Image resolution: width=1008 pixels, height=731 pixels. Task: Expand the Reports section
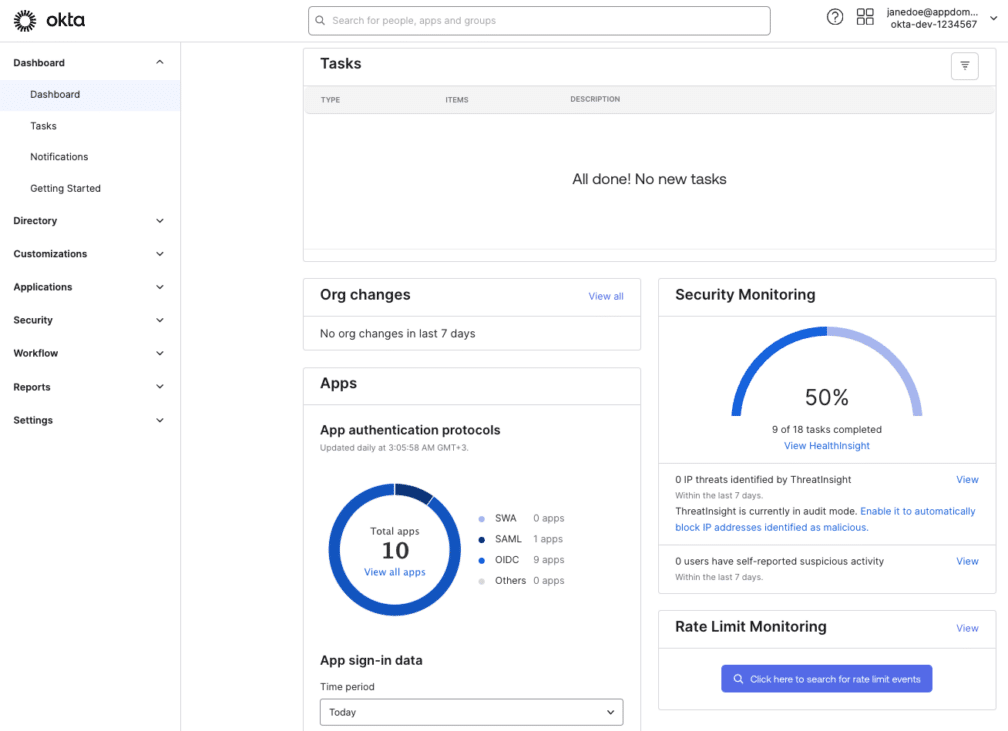pyautogui.click(x=90, y=387)
